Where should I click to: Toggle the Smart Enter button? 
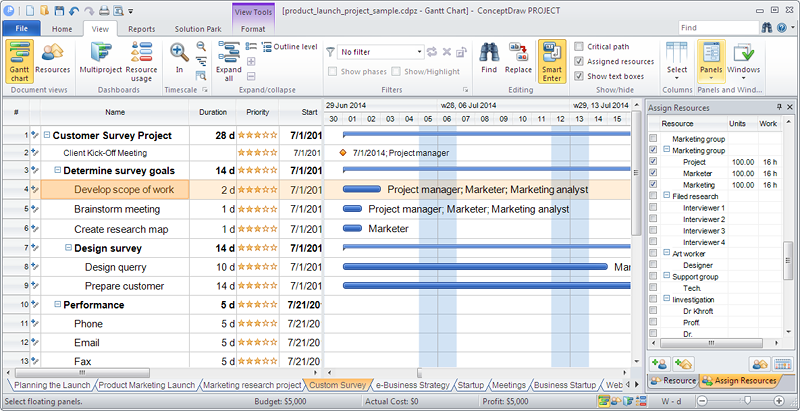pyautogui.click(x=551, y=60)
